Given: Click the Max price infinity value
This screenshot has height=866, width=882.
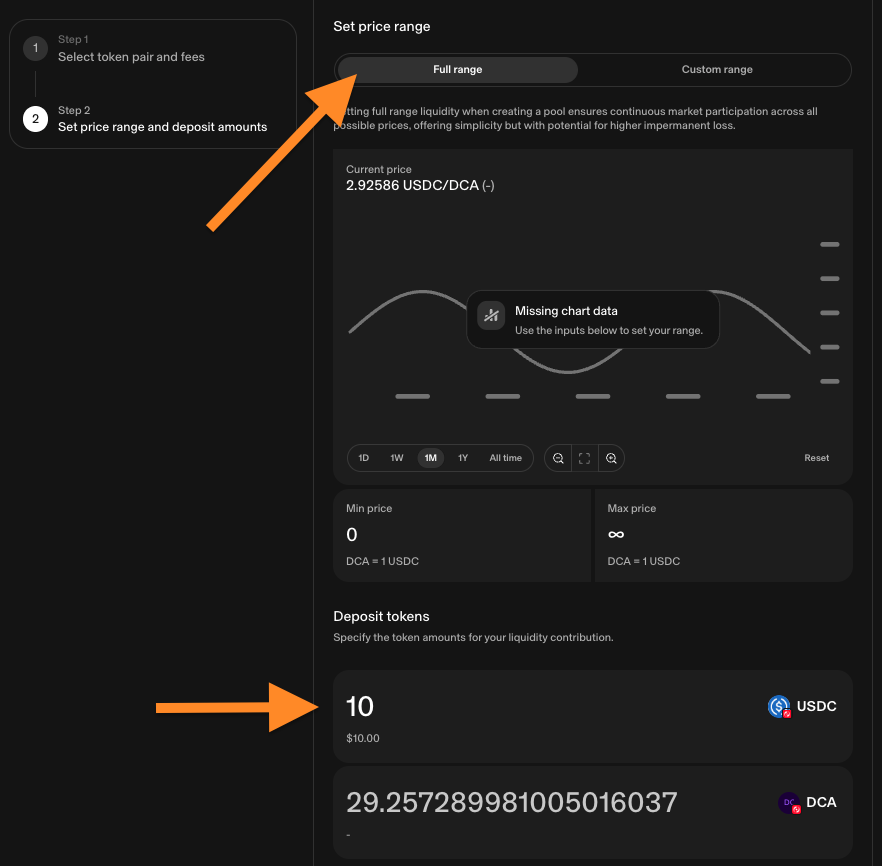Looking at the screenshot, I should click(615, 534).
